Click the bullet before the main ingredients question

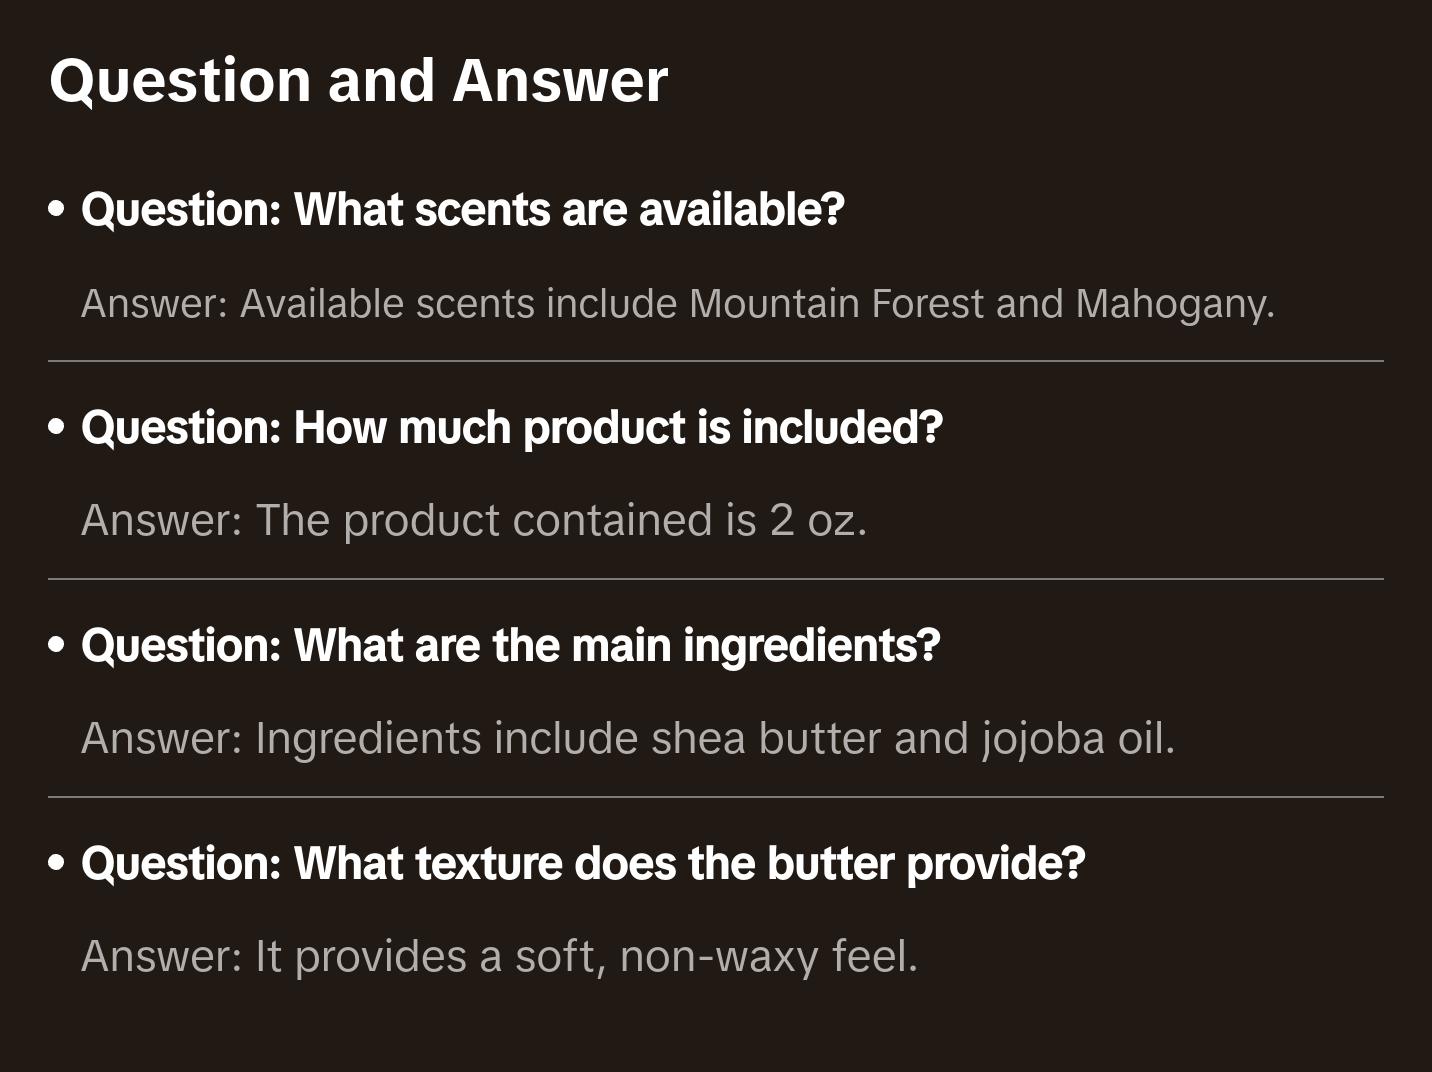click(x=57, y=646)
